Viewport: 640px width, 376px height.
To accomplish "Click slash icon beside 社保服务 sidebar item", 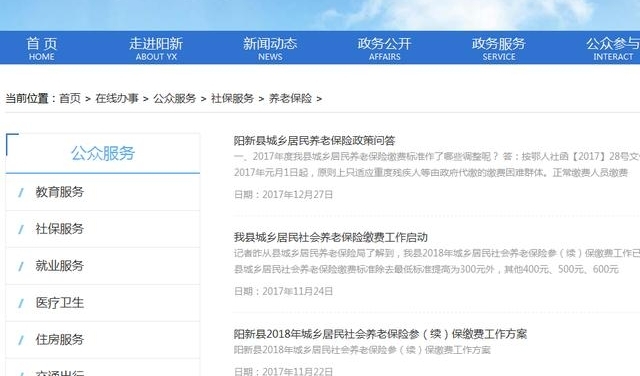I will pos(21,229).
